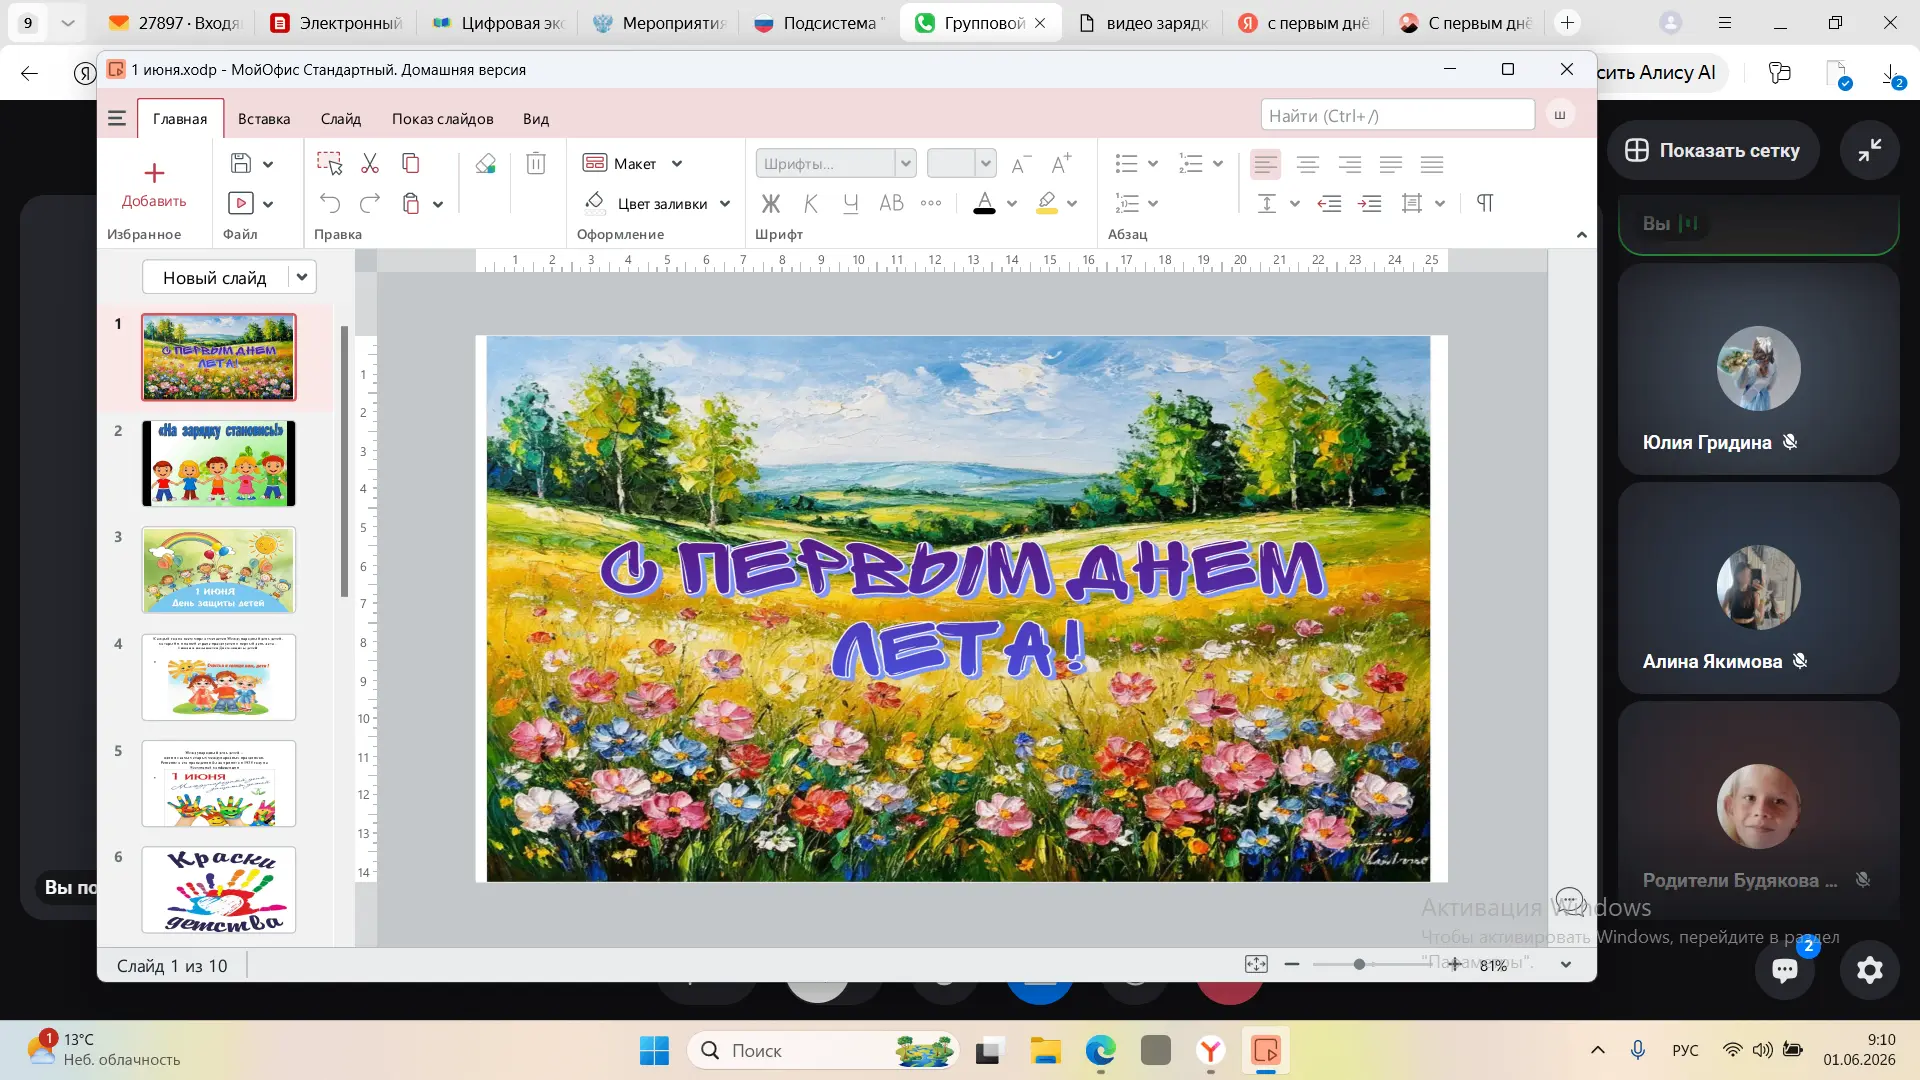Switch to the видео зарядка browser tab
Screen dimensions: 1920x1080
1144,23
